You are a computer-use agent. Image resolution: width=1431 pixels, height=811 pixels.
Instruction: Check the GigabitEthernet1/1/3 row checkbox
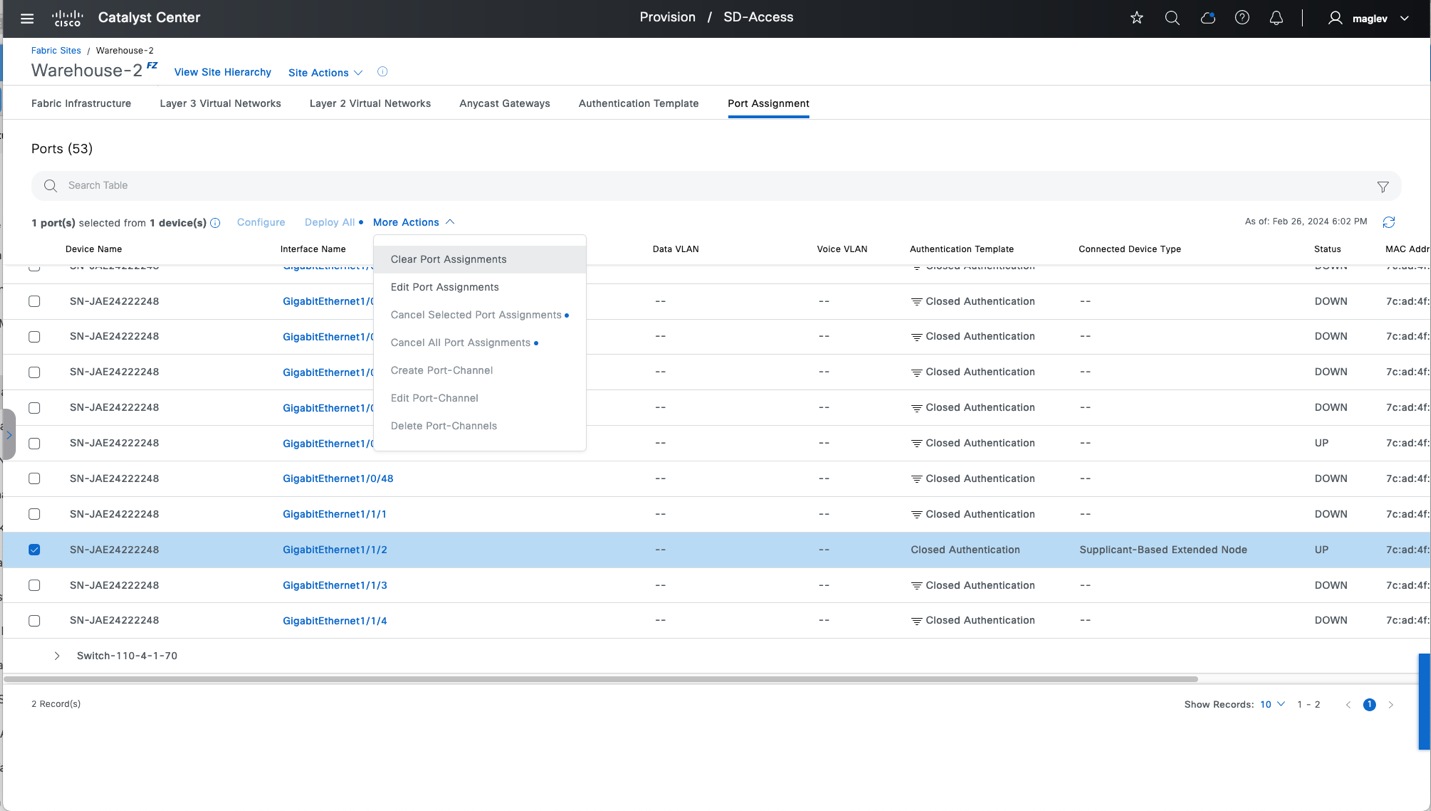[34, 585]
